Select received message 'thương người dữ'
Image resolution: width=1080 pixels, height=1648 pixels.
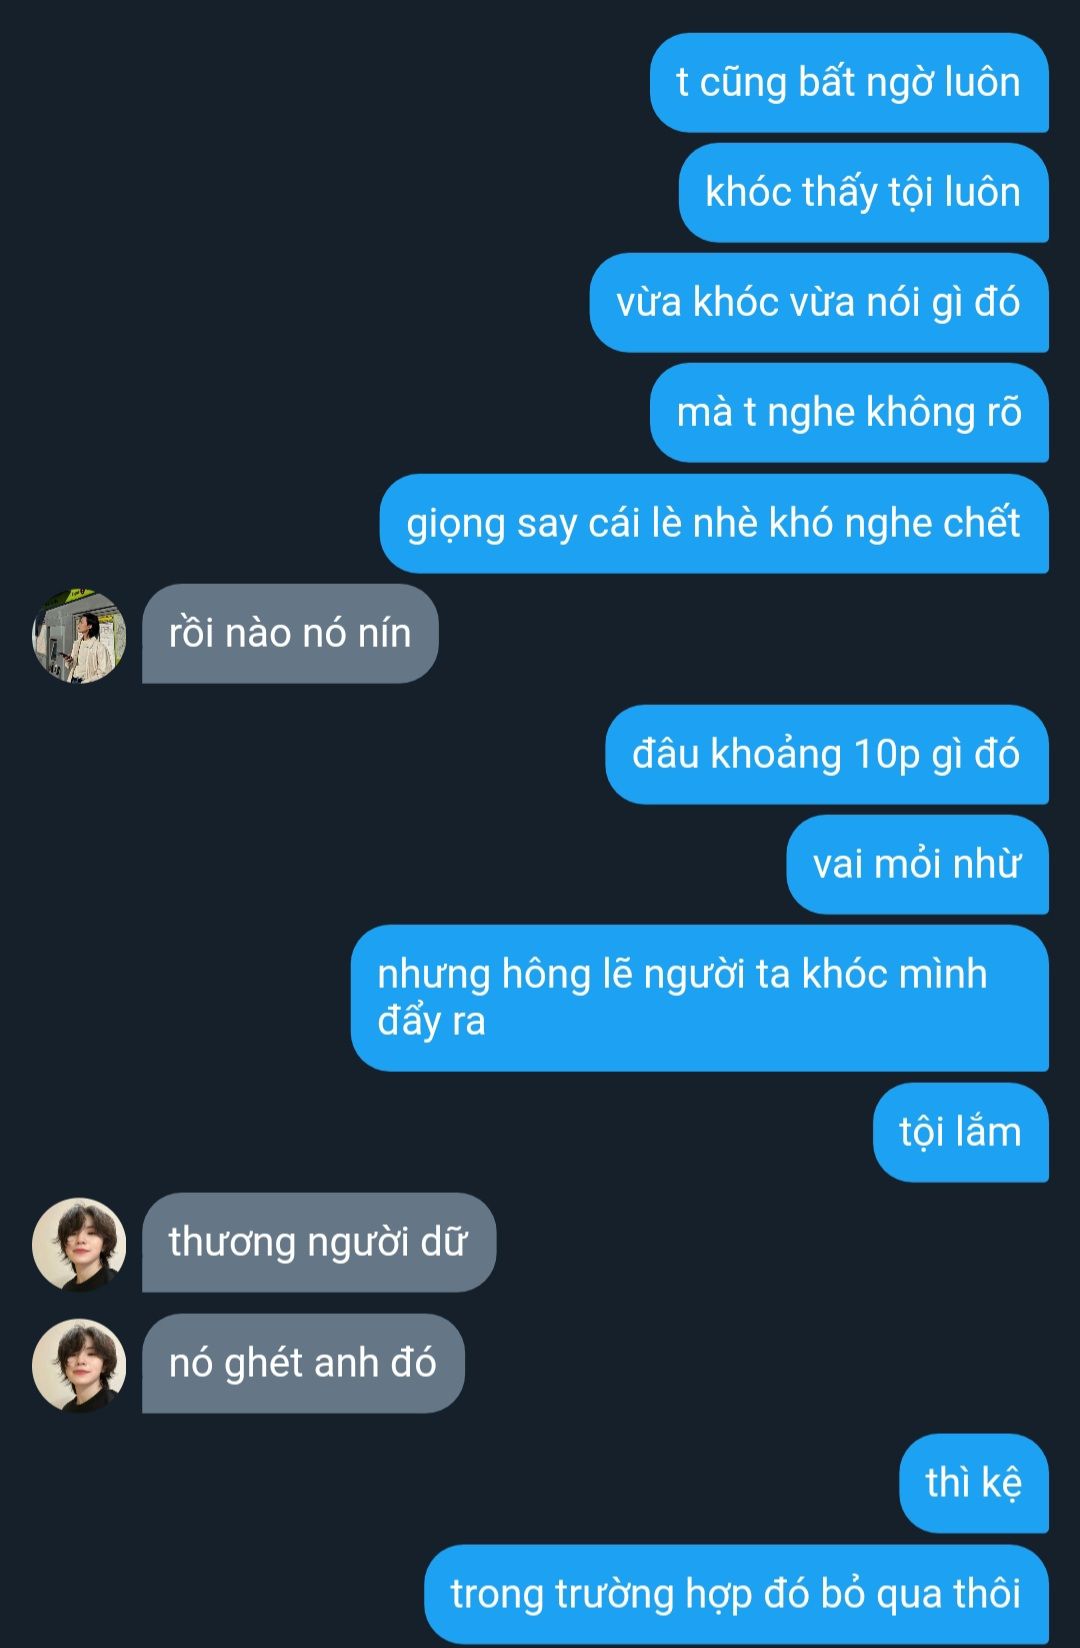click(x=319, y=1242)
